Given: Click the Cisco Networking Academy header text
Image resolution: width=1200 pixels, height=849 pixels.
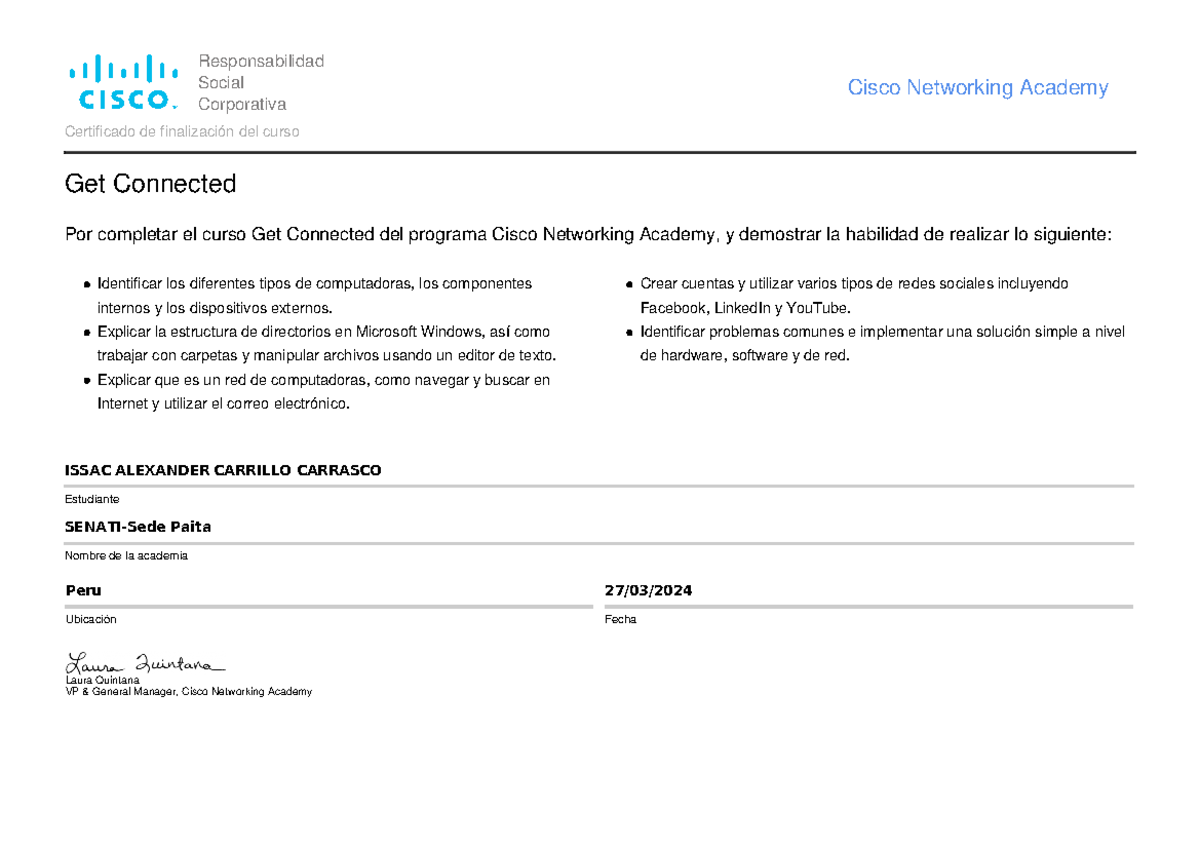Looking at the screenshot, I should 977,88.
